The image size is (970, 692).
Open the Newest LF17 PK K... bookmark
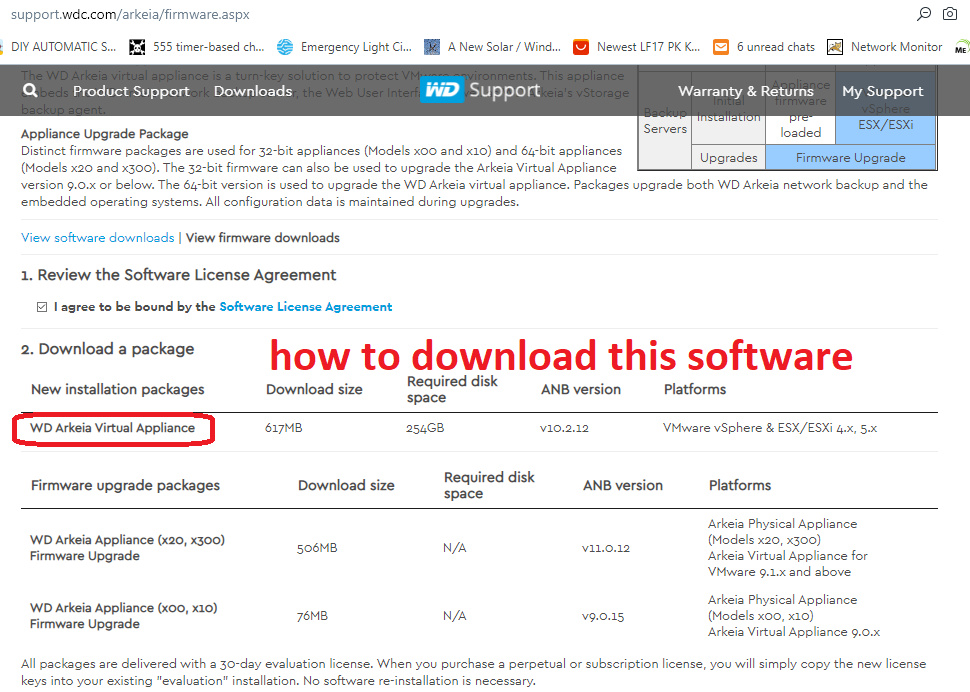click(x=637, y=47)
